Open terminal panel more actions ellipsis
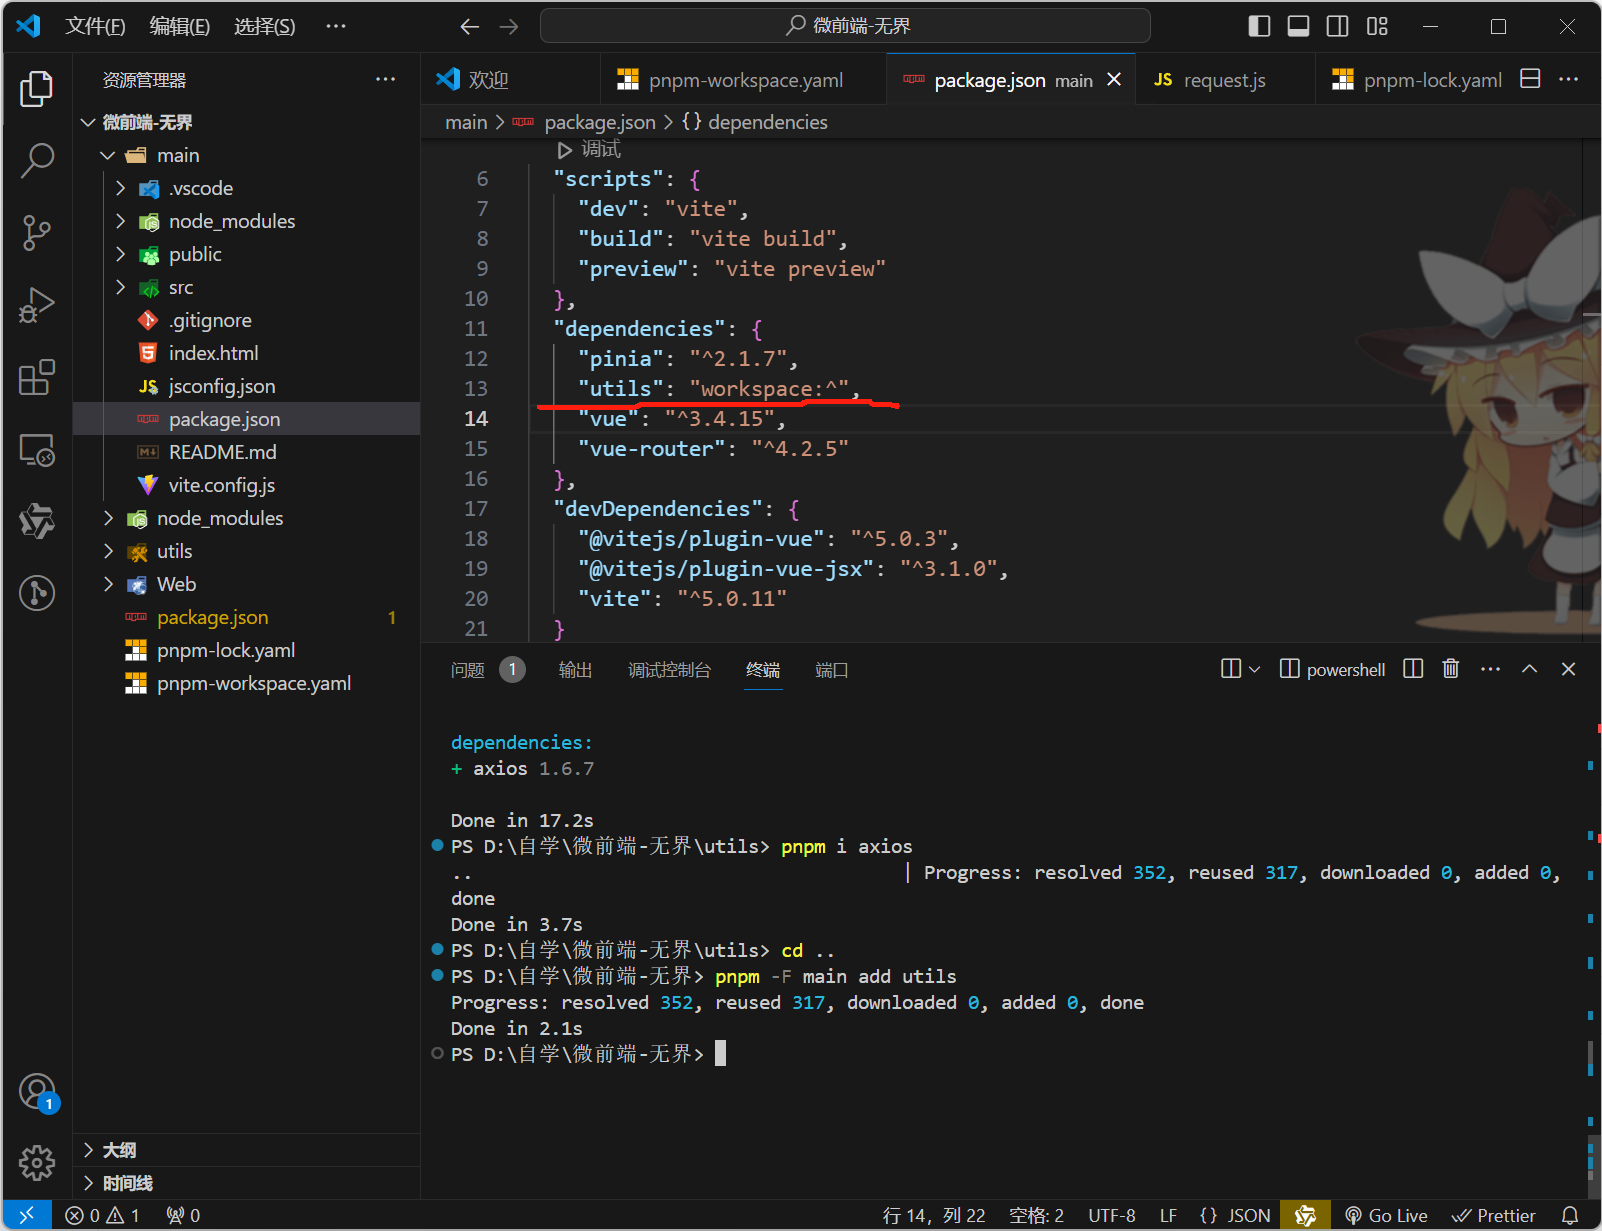This screenshot has height=1231, width=1602. coord(1490,668)
